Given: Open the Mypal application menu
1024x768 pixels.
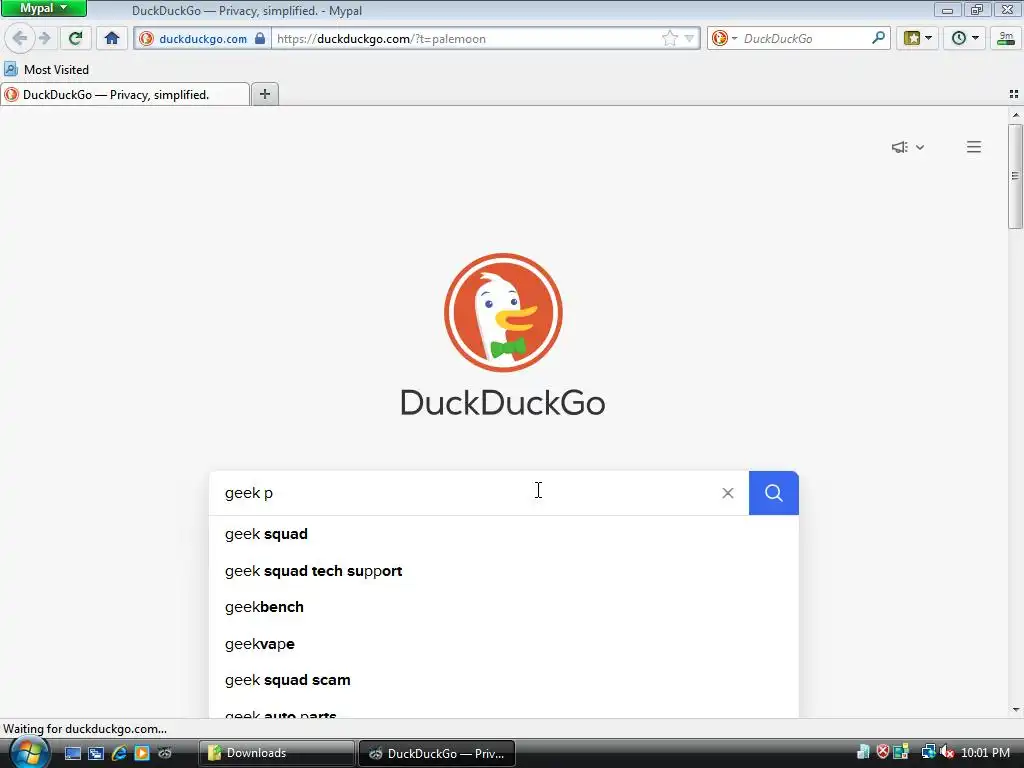Looking at the screenshot, I should tap(43, 8).
